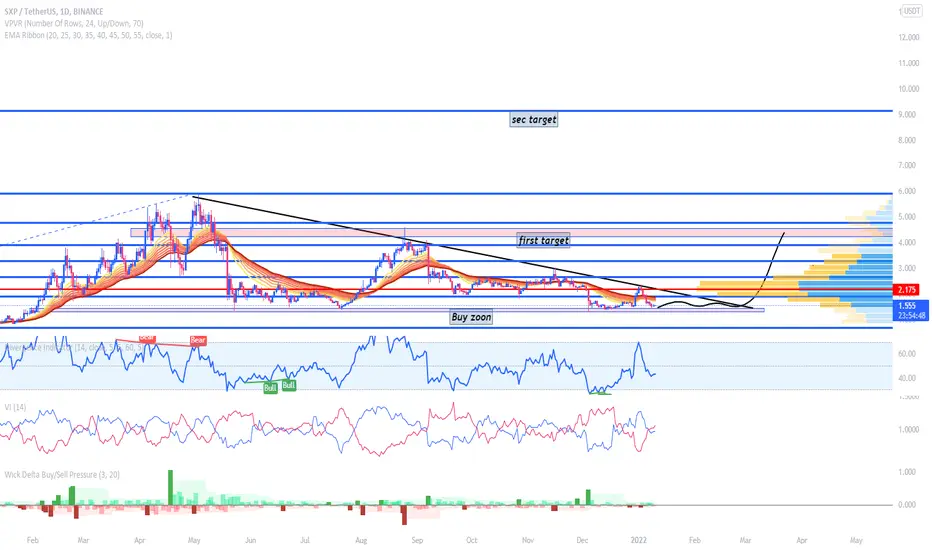Click the 1.0000 VI scale value

(x=908, y=429)
